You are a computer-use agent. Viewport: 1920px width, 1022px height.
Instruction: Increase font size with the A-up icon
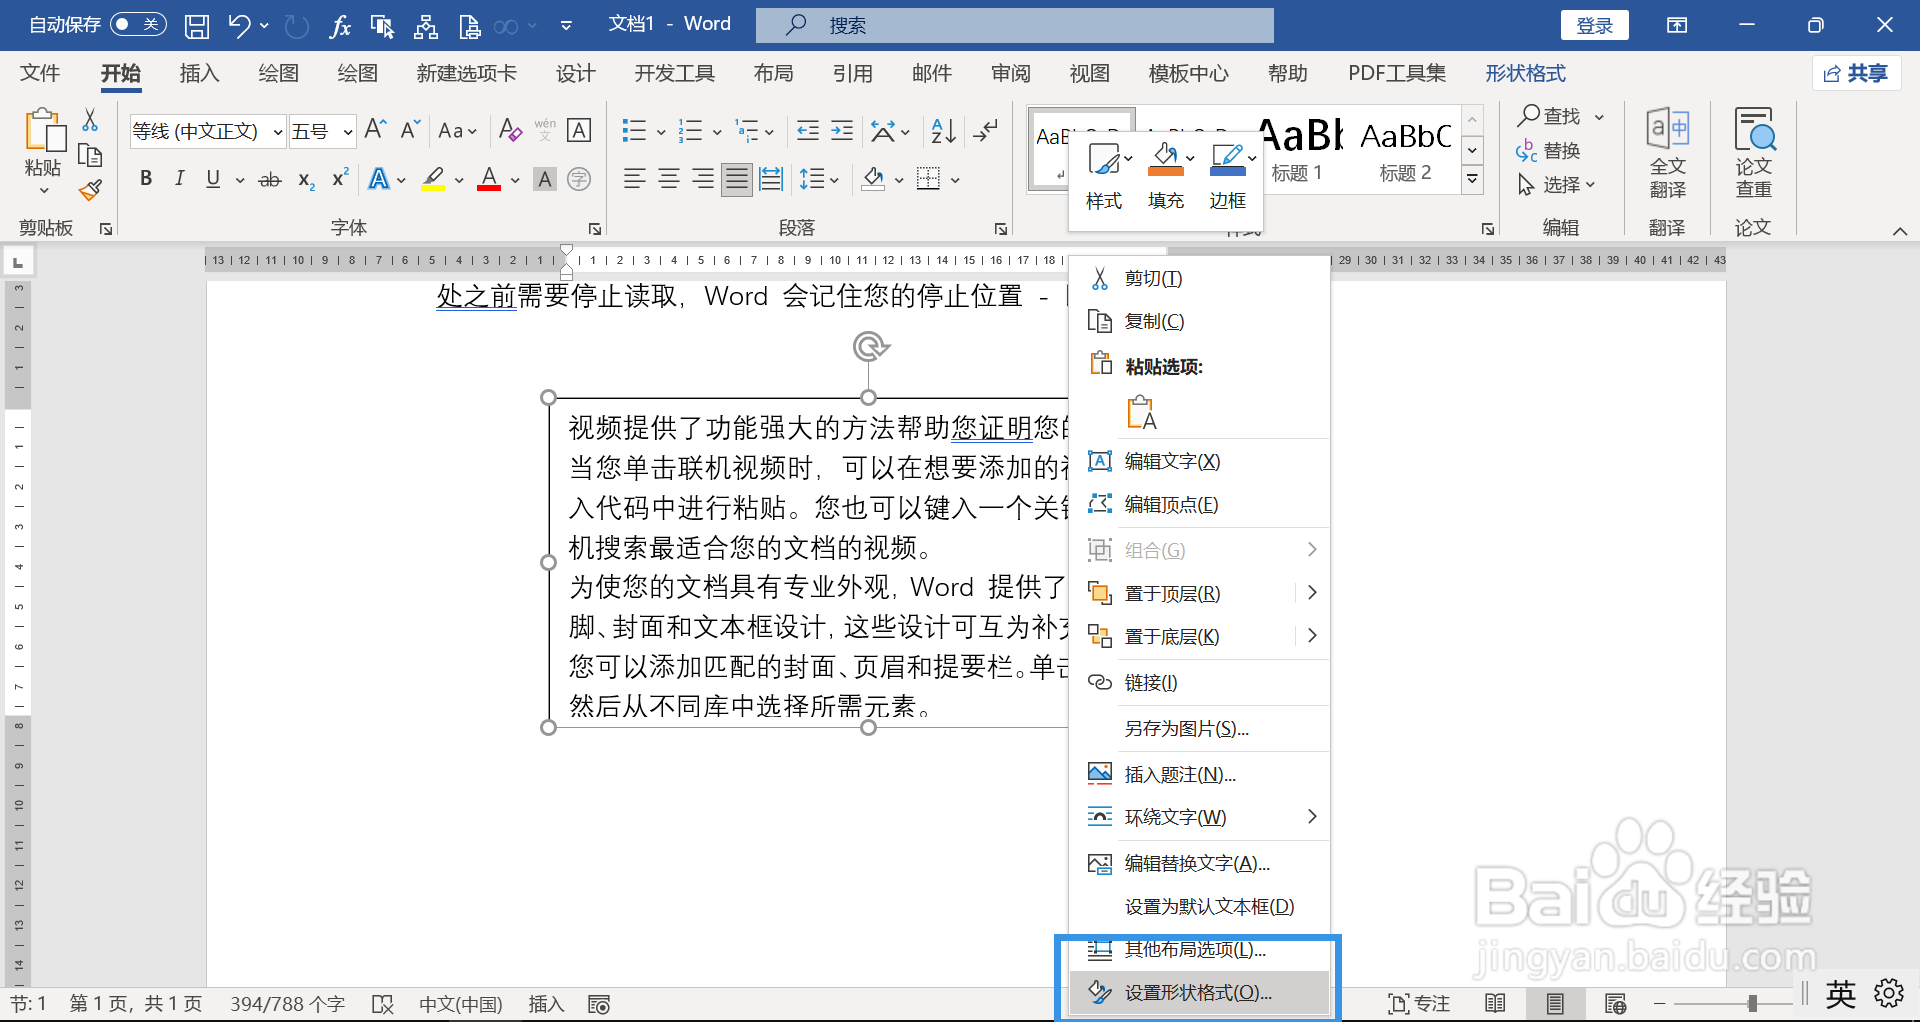point(375,130)
